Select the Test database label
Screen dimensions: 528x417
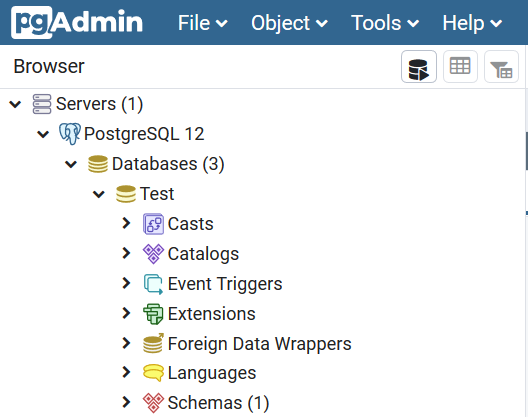pyautogui.click(x=157, y=194)
